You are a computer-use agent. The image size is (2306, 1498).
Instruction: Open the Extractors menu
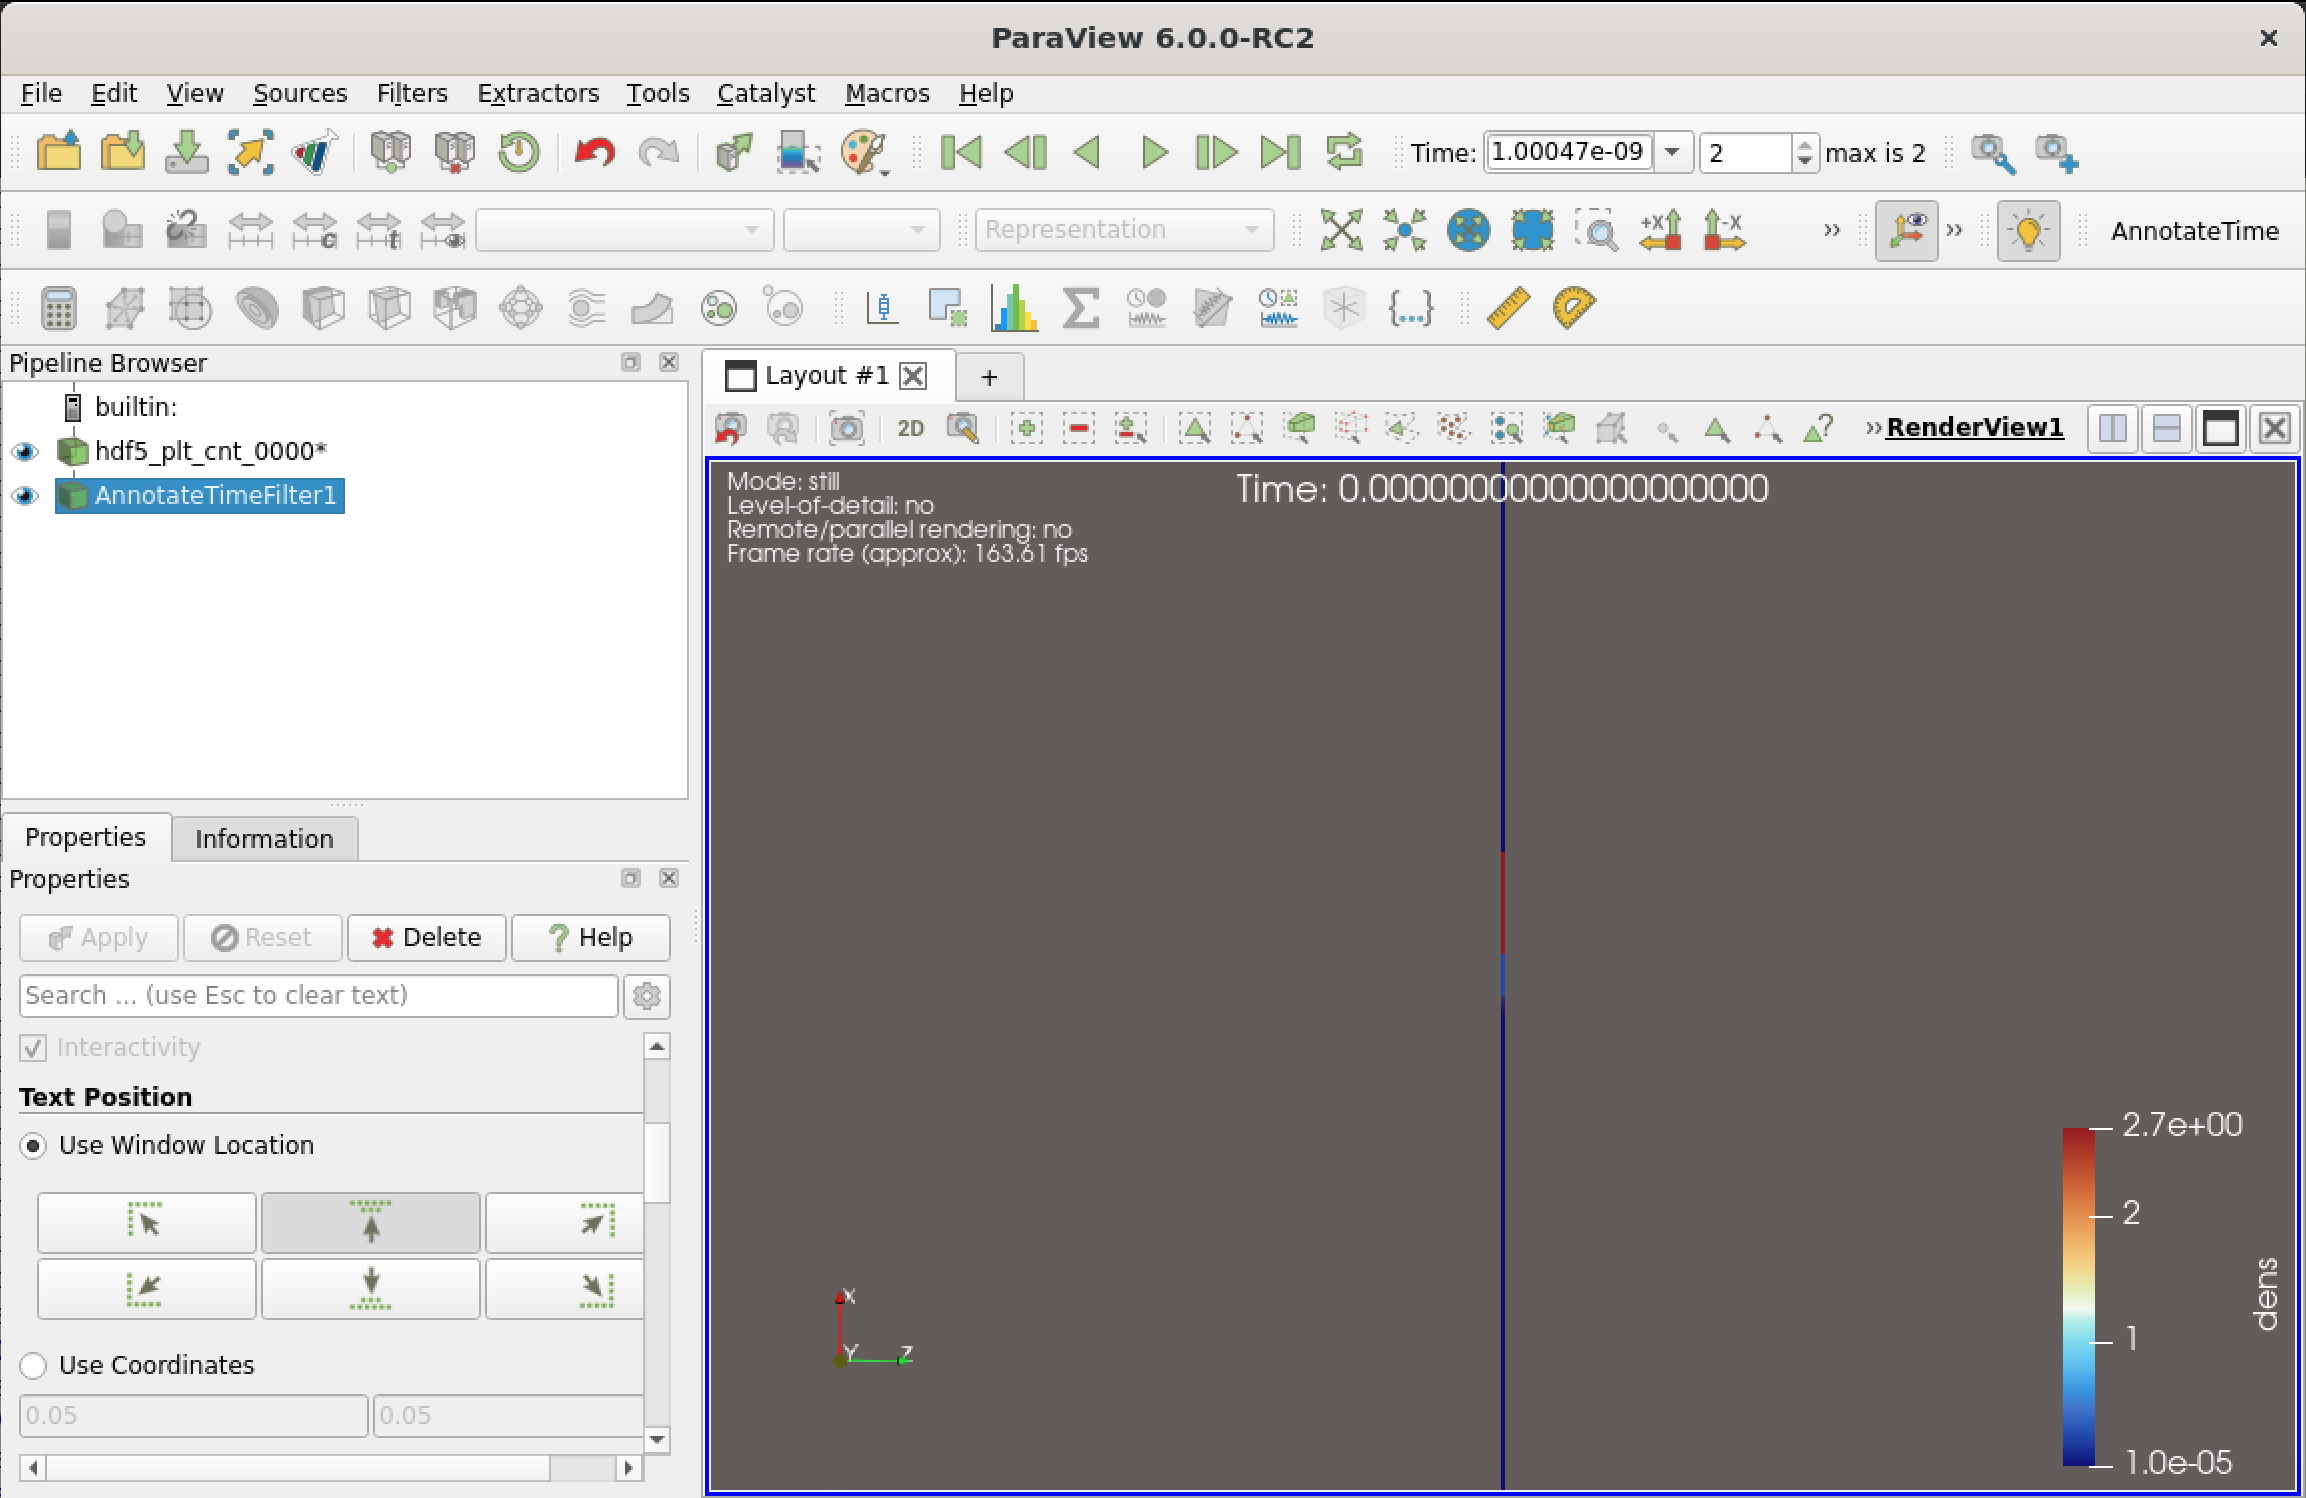click(537, 93)
